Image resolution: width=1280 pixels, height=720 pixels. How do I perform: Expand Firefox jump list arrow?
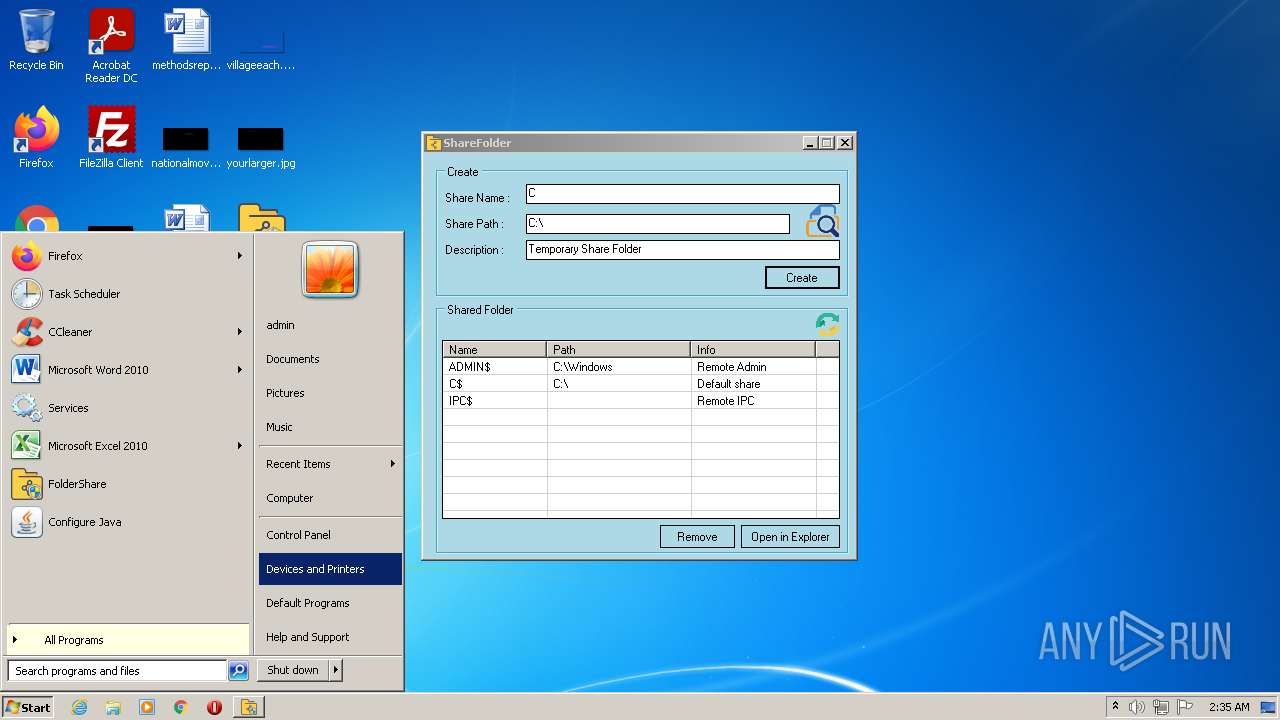tap(240, 256)
